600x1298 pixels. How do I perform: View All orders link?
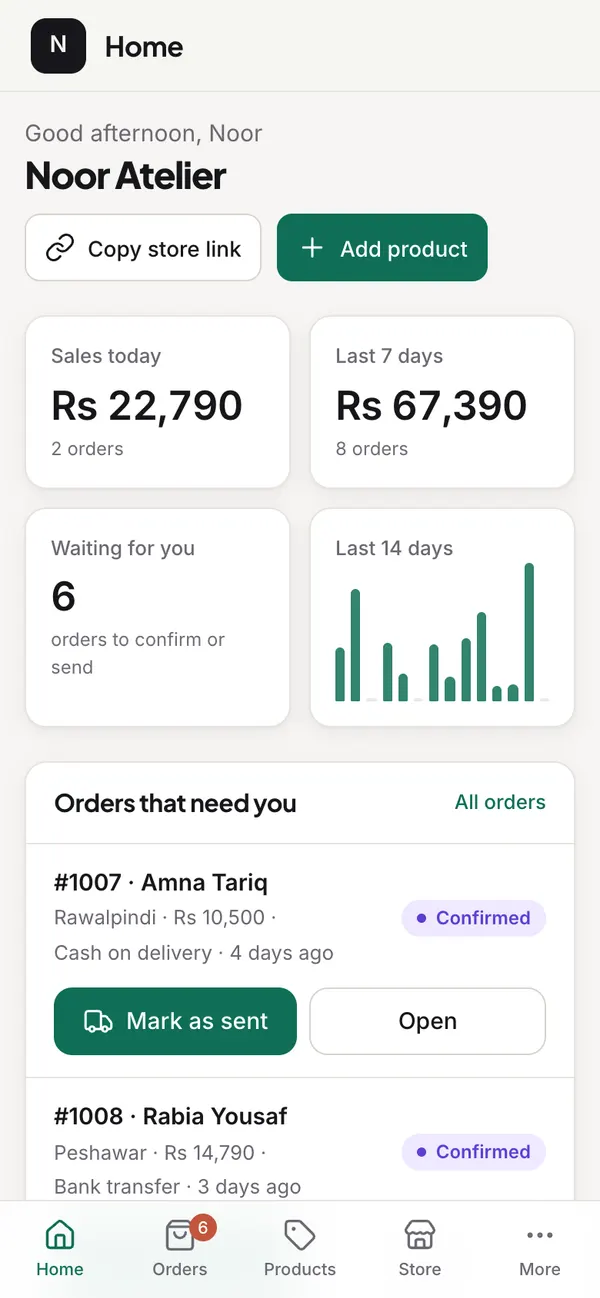pos(500,802)
